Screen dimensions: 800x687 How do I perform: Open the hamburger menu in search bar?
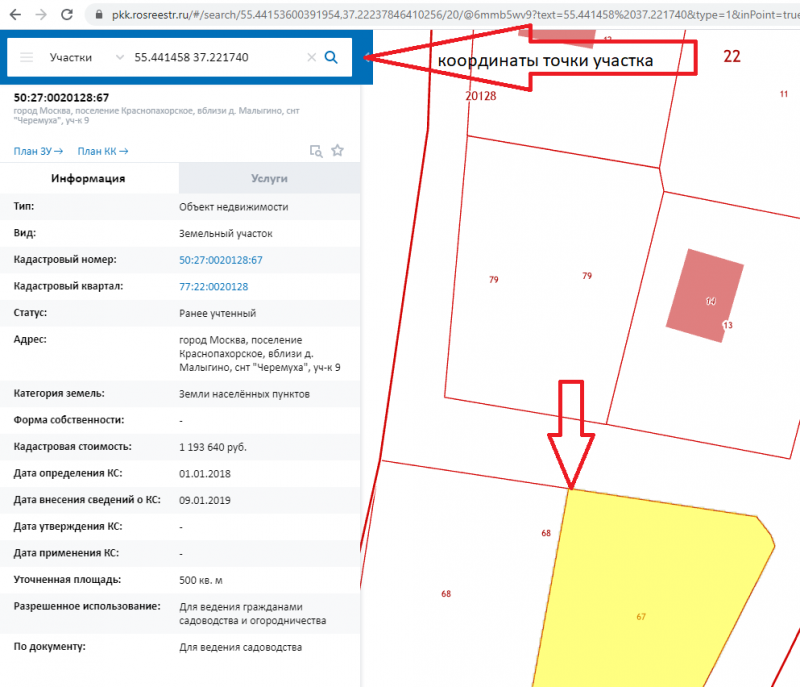tap(26, 58)
